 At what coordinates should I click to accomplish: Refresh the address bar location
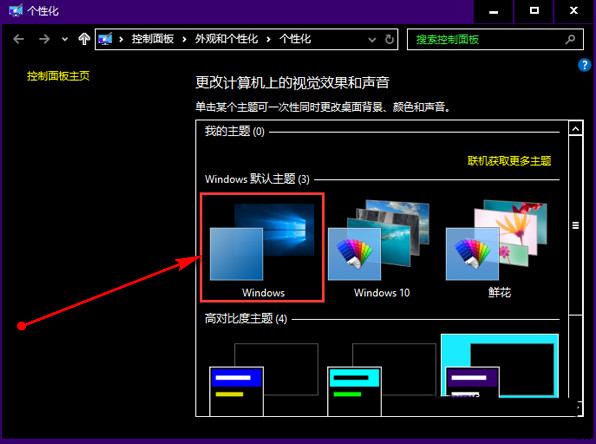click(x=389, y=39)
